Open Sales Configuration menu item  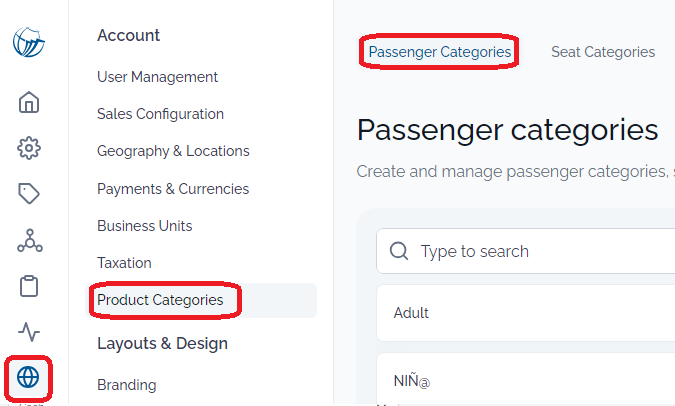tap(160, 114)
